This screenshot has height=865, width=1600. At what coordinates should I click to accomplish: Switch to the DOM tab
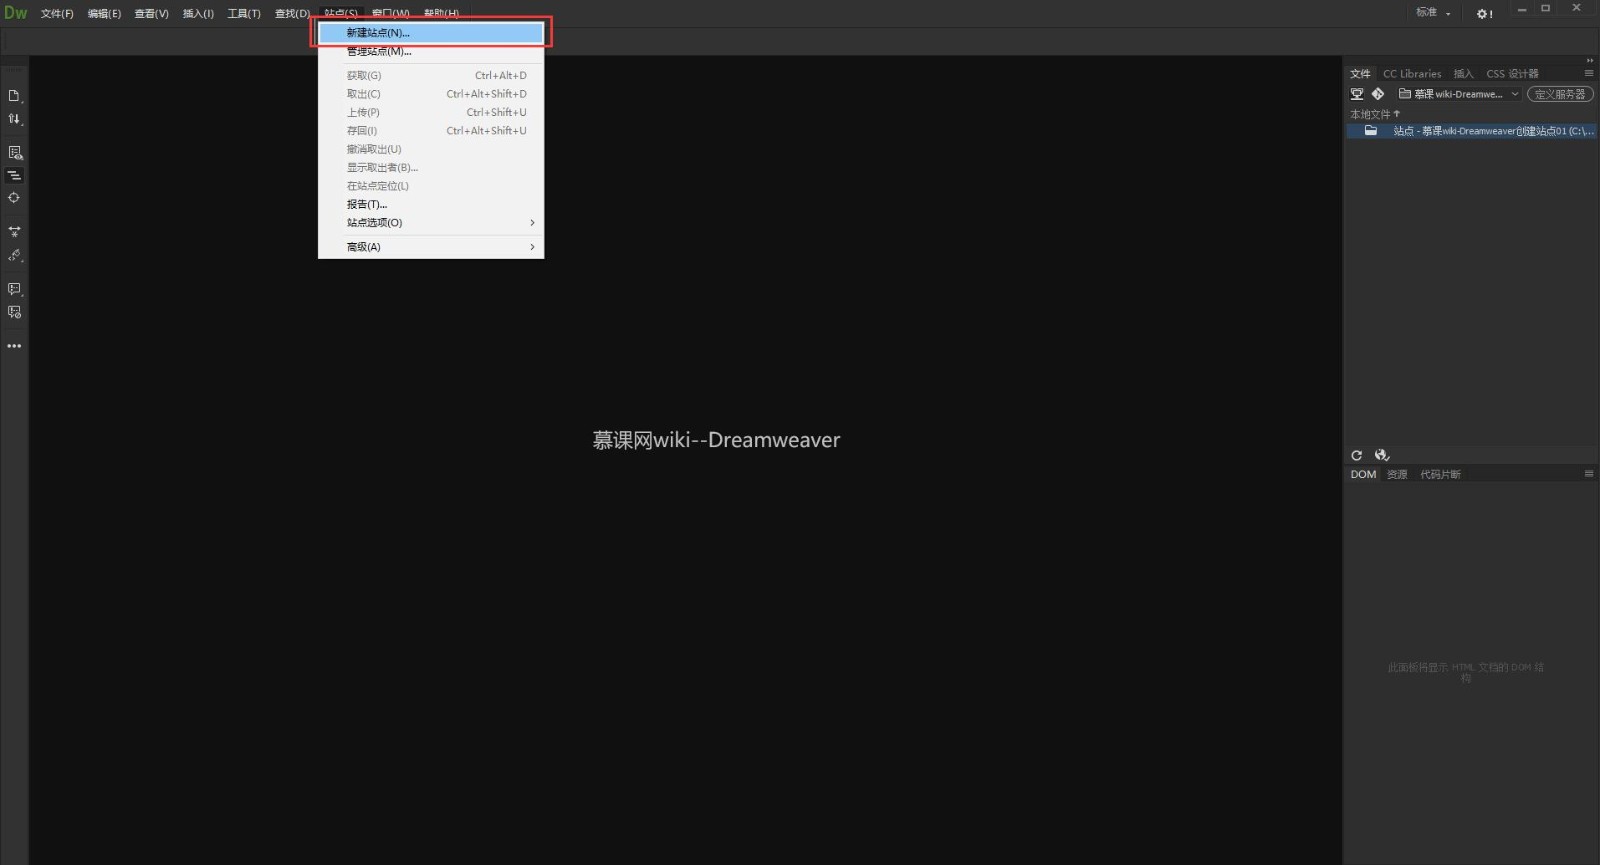point(1363,475)
